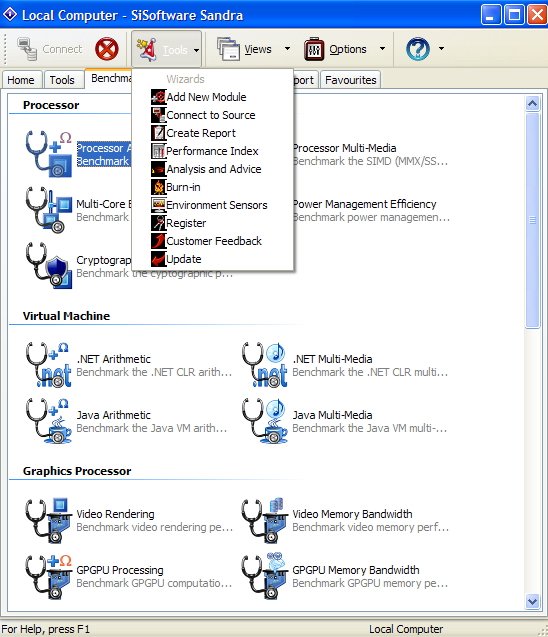Open Processor Multi-Media benchmark

(x=344, y=148)
